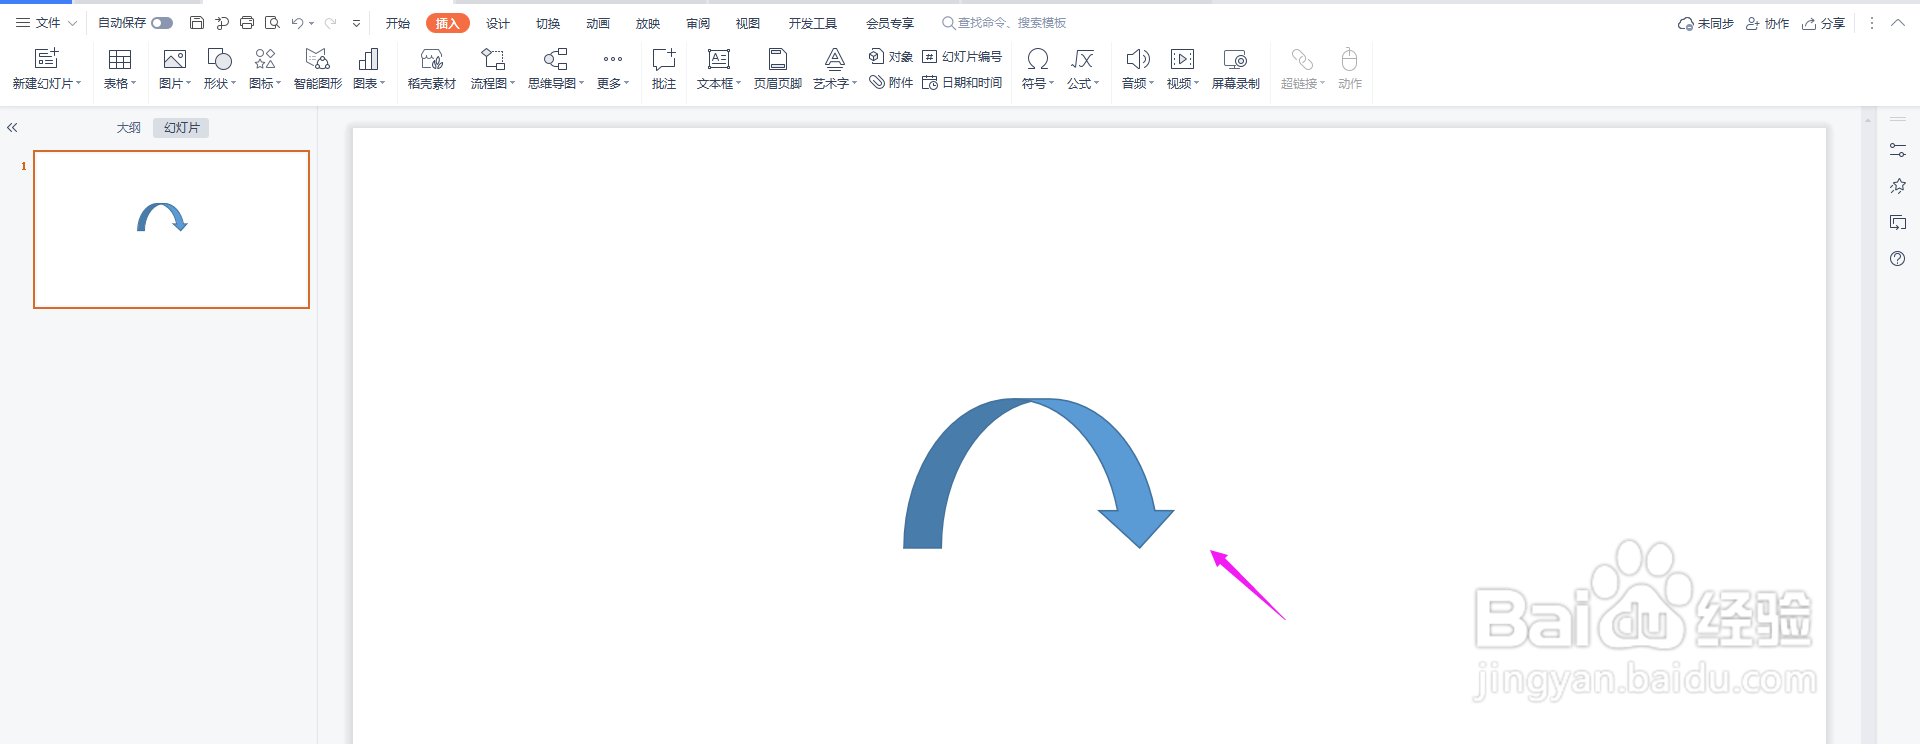Image resolution: width=1920 pixels, height=744 pixels.
Task: Open Header and Footer (页眉页脚)
Action: tap(778, 69)
